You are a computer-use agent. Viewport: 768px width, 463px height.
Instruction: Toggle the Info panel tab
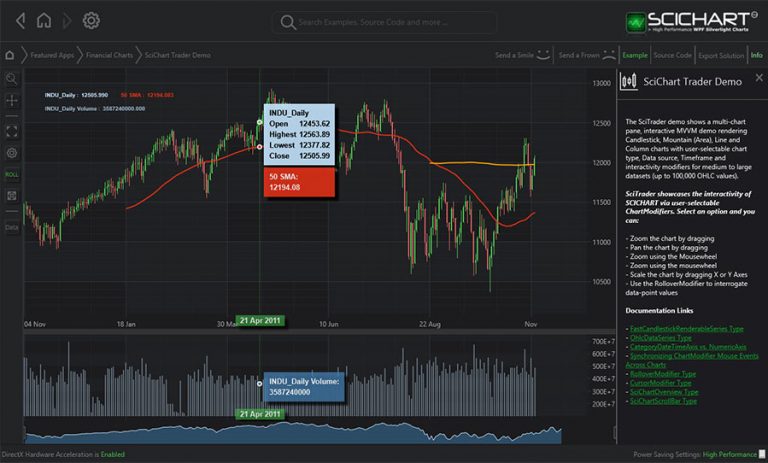click(757, 55)
